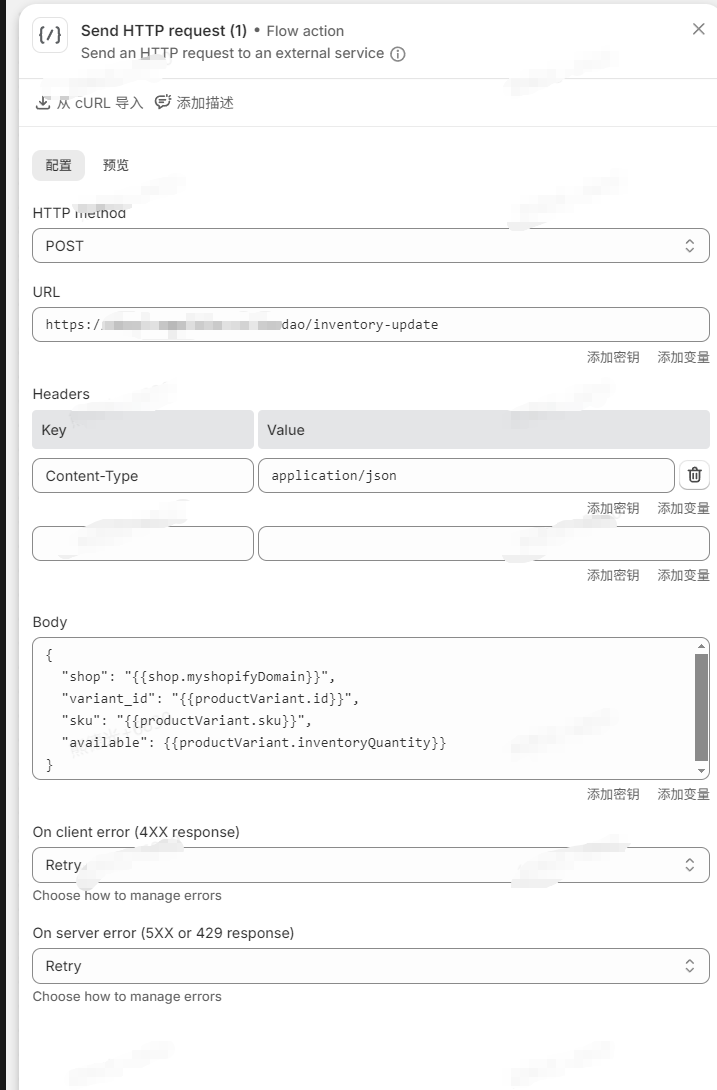The height and width of the screenshot is (1090, 717).
Task: Open the HTTP method dropdown
Action: (370, 246)
